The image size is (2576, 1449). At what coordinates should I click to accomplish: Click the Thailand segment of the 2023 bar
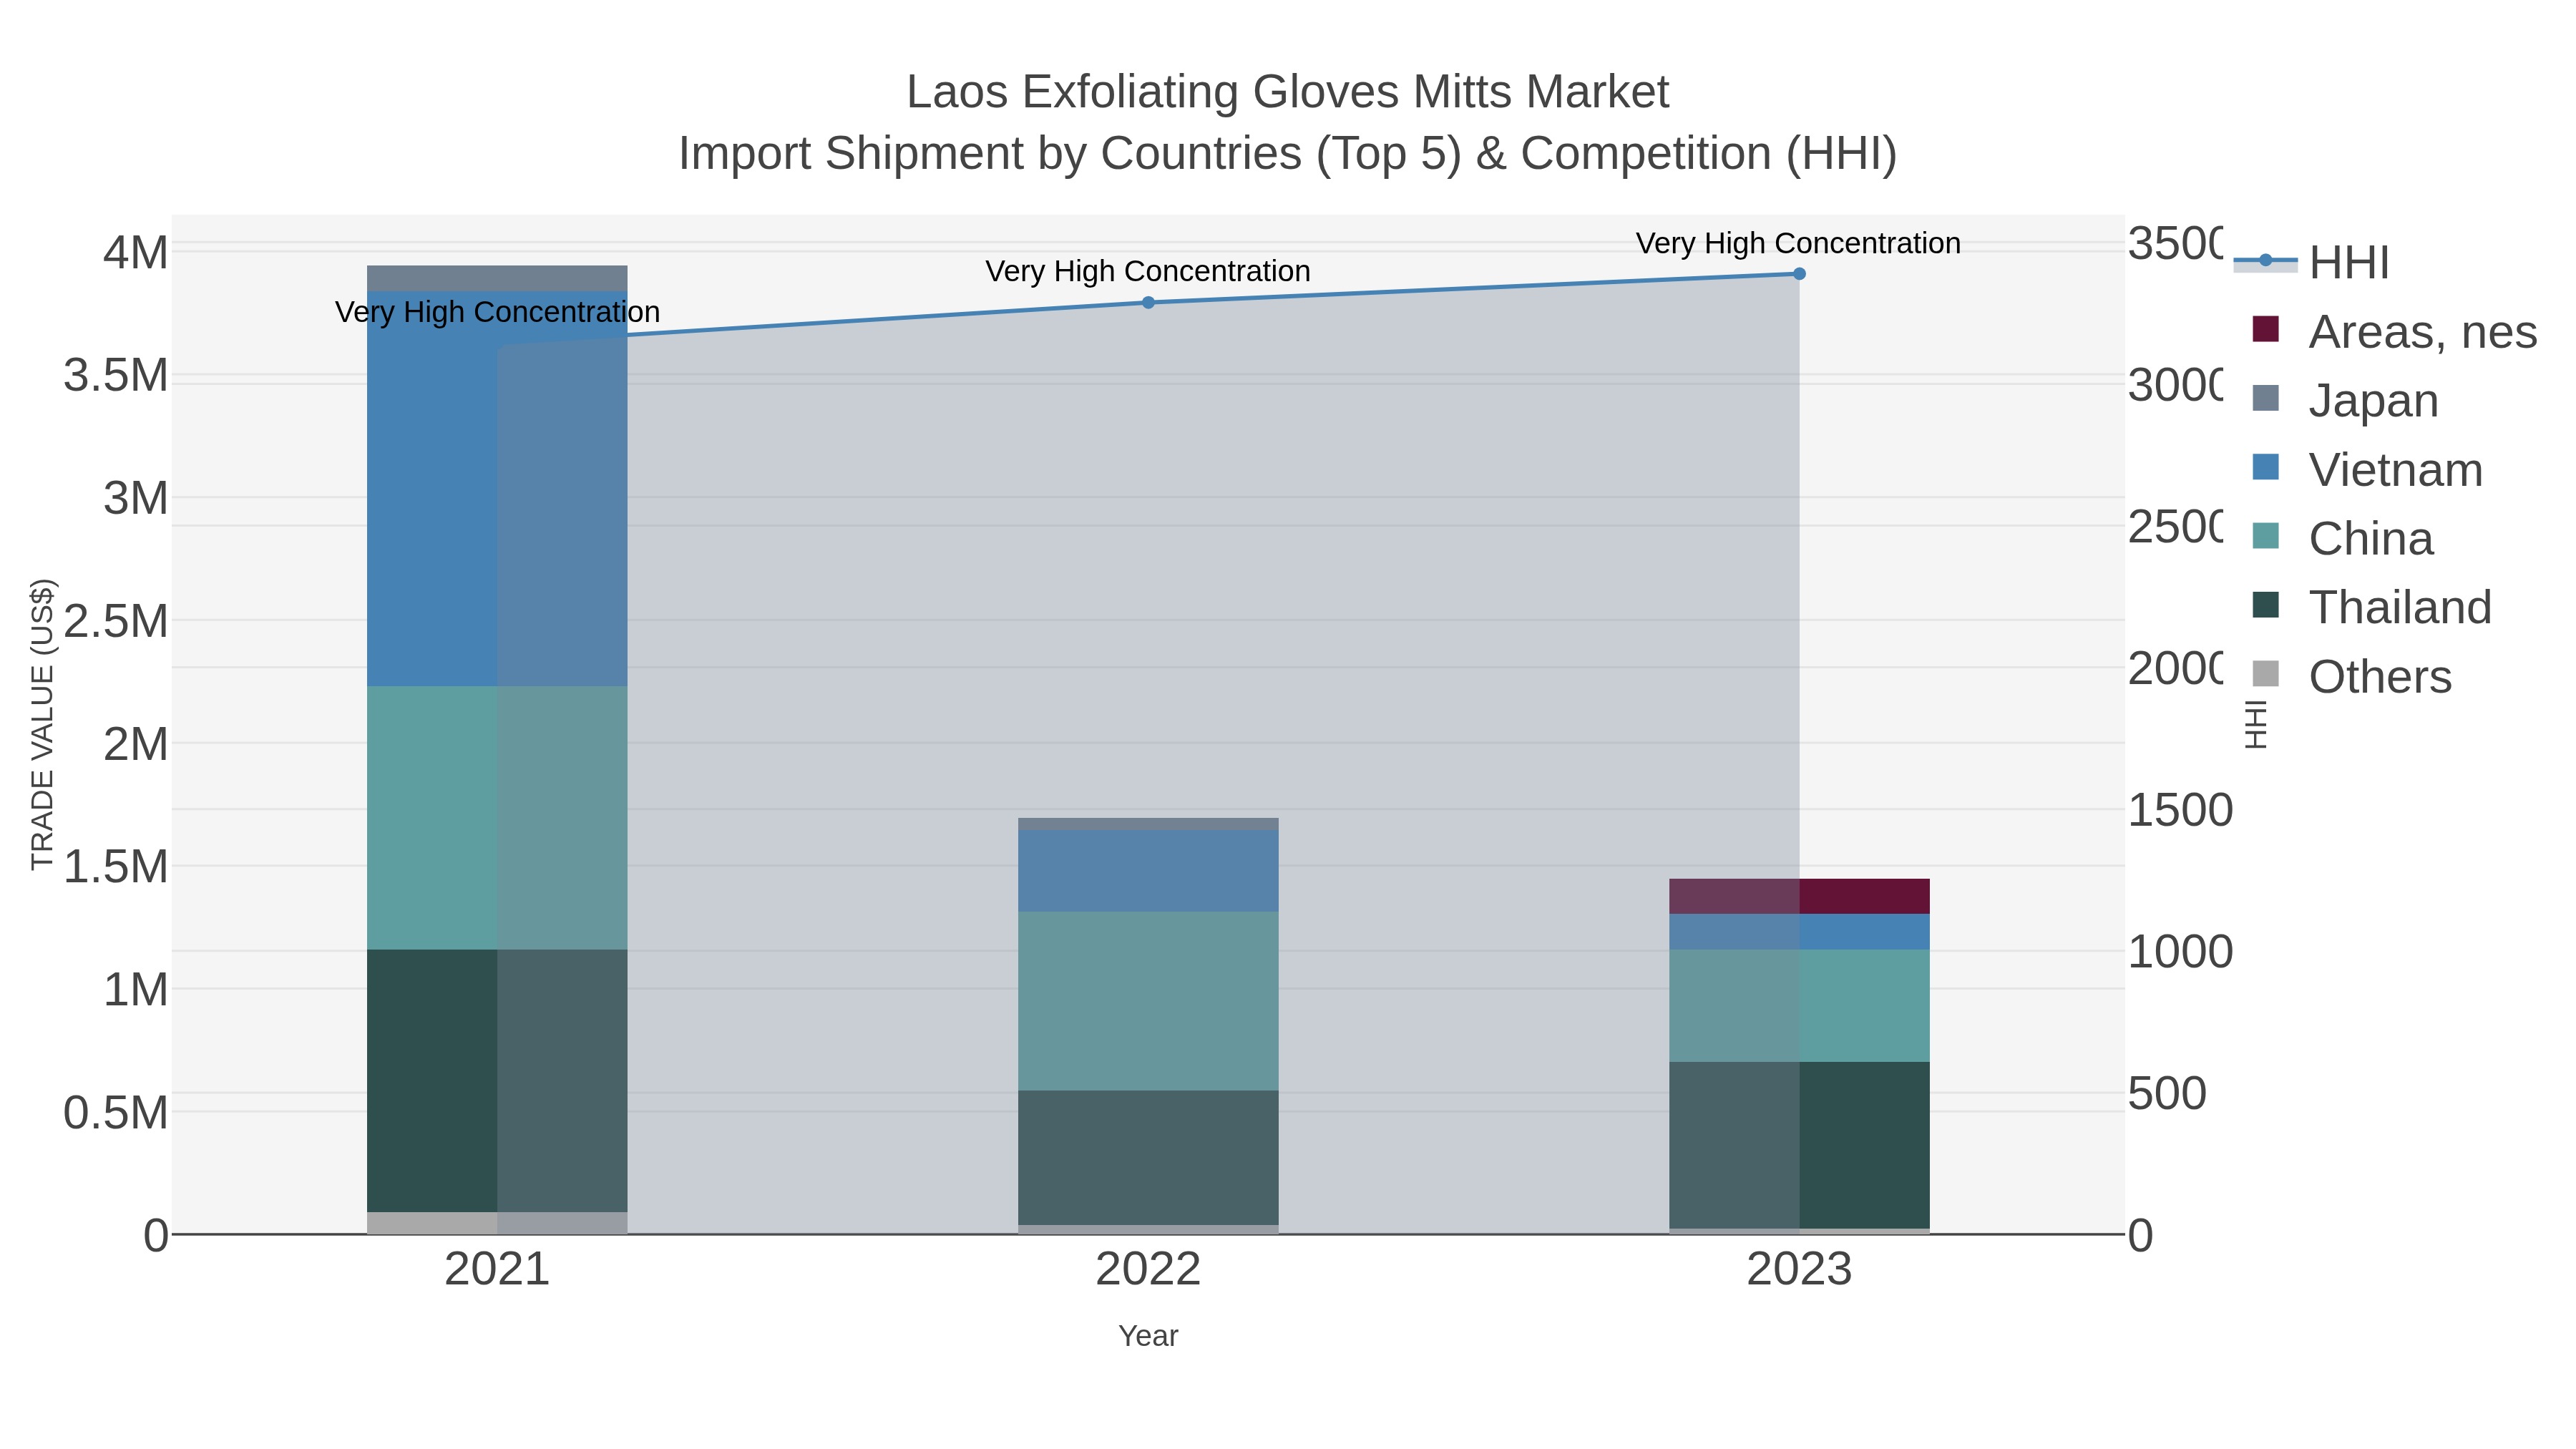click(1799, 1145)
